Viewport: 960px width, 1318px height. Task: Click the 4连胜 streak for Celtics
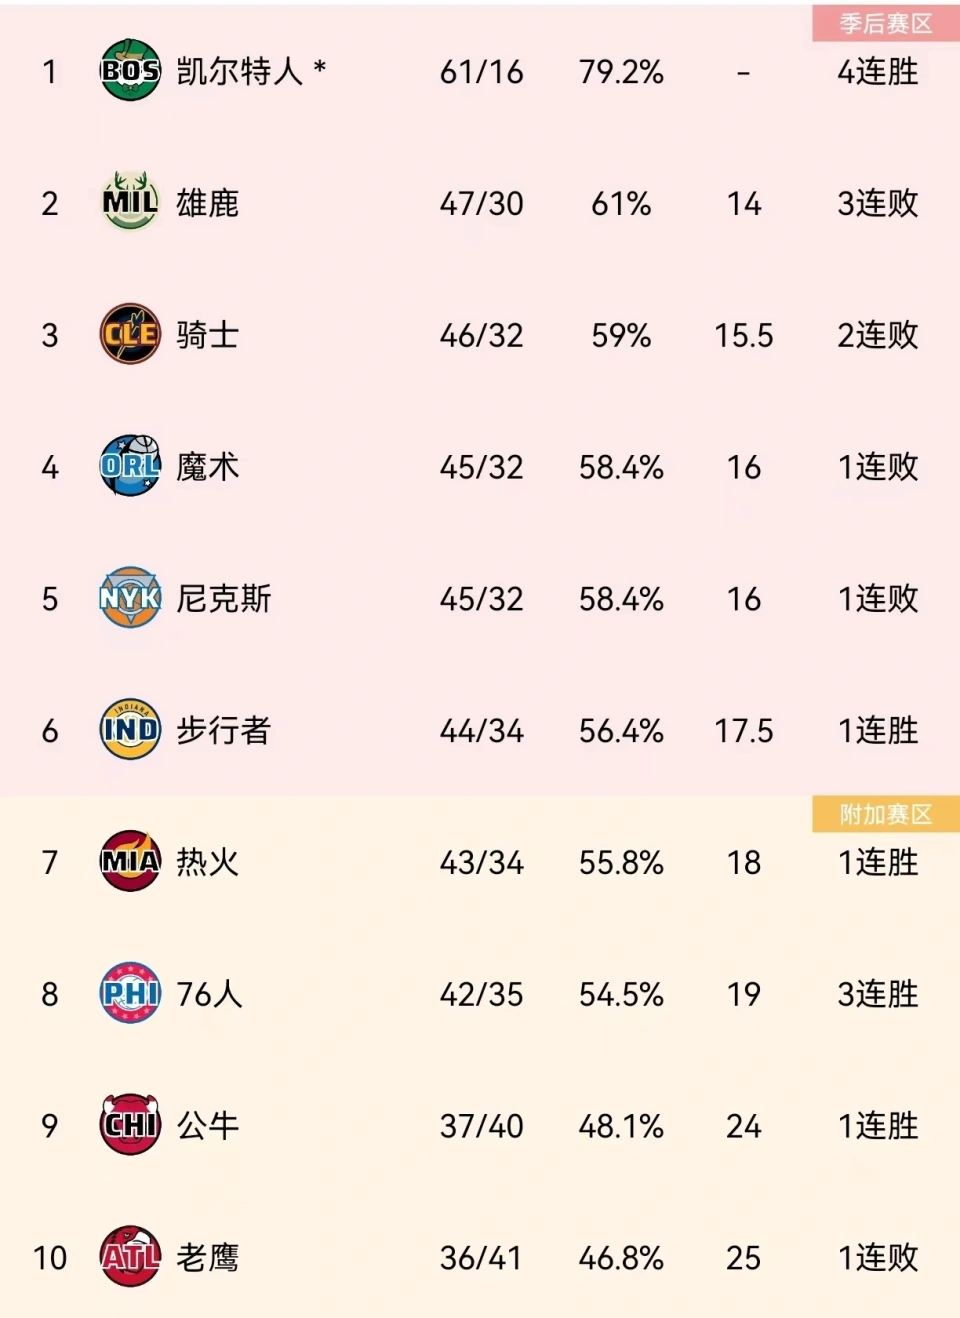pyautogui.click(x=878, y=71)
